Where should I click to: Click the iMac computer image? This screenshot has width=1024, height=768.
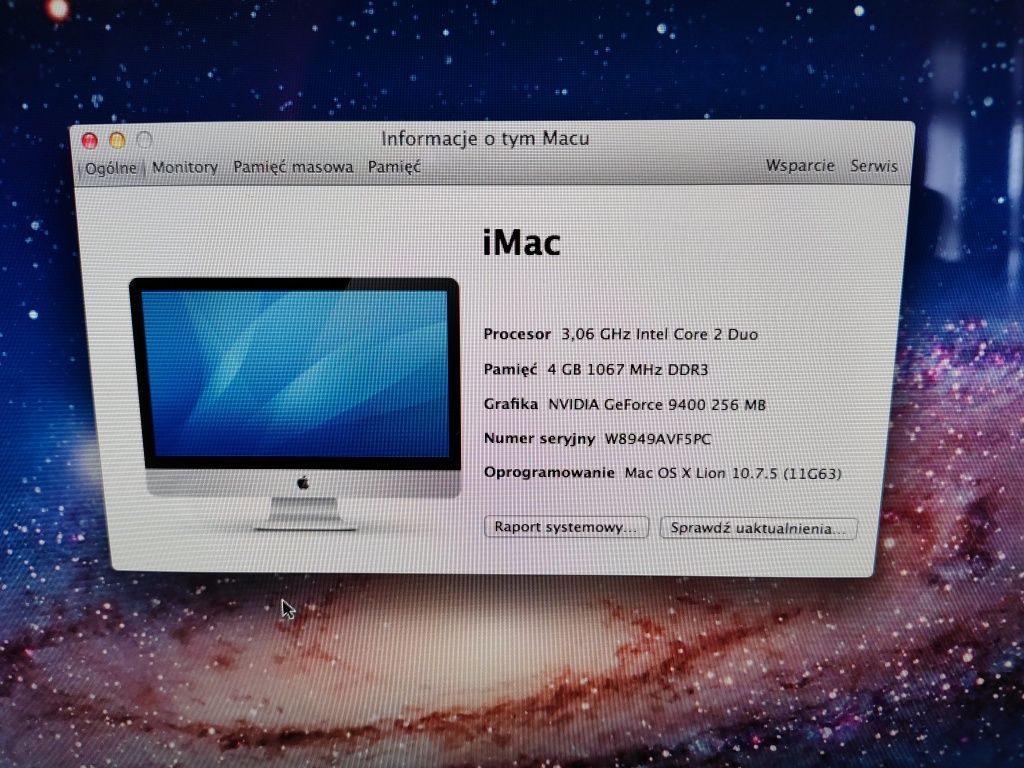pos(295,404)
